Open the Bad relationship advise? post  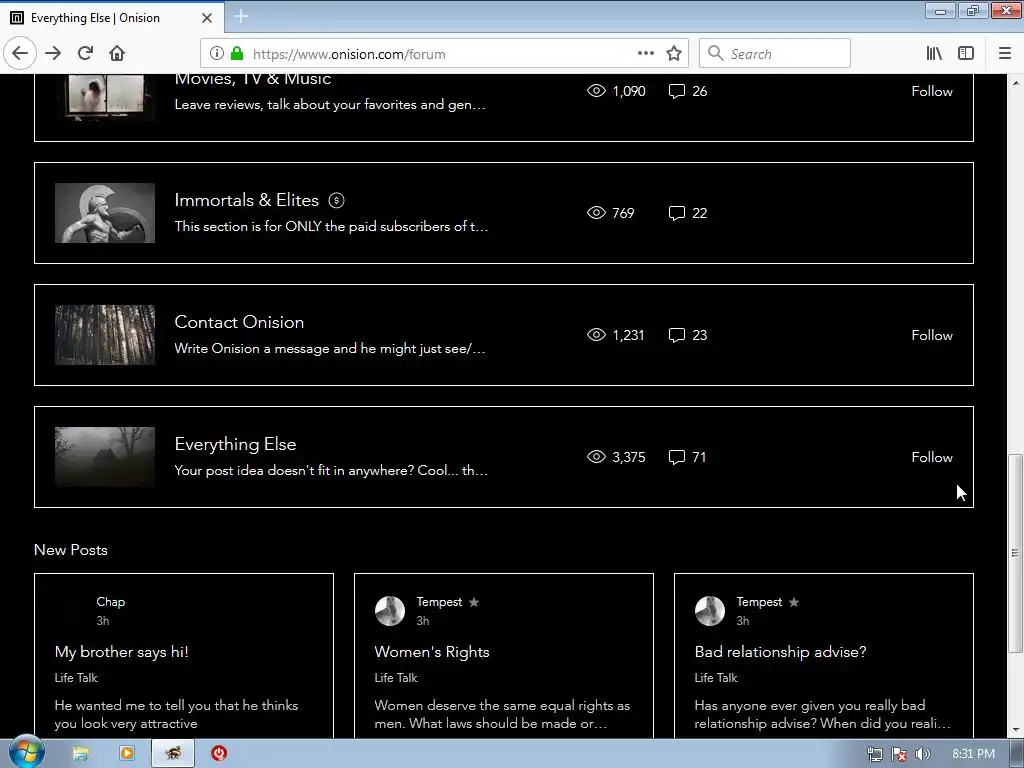tap(780, 652)
